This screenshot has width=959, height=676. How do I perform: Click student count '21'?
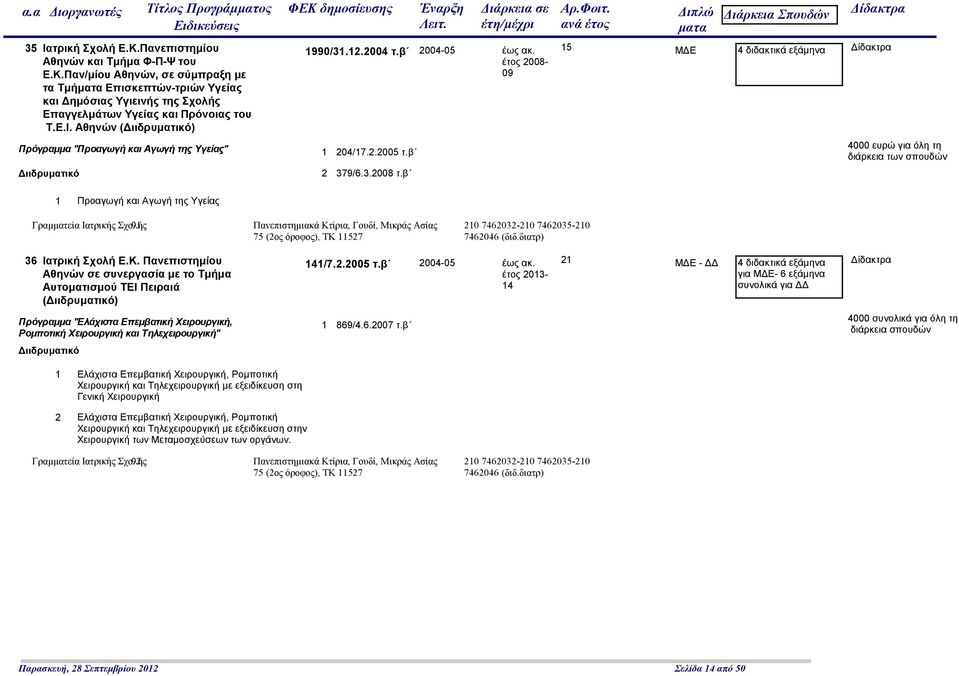point(566,260)
